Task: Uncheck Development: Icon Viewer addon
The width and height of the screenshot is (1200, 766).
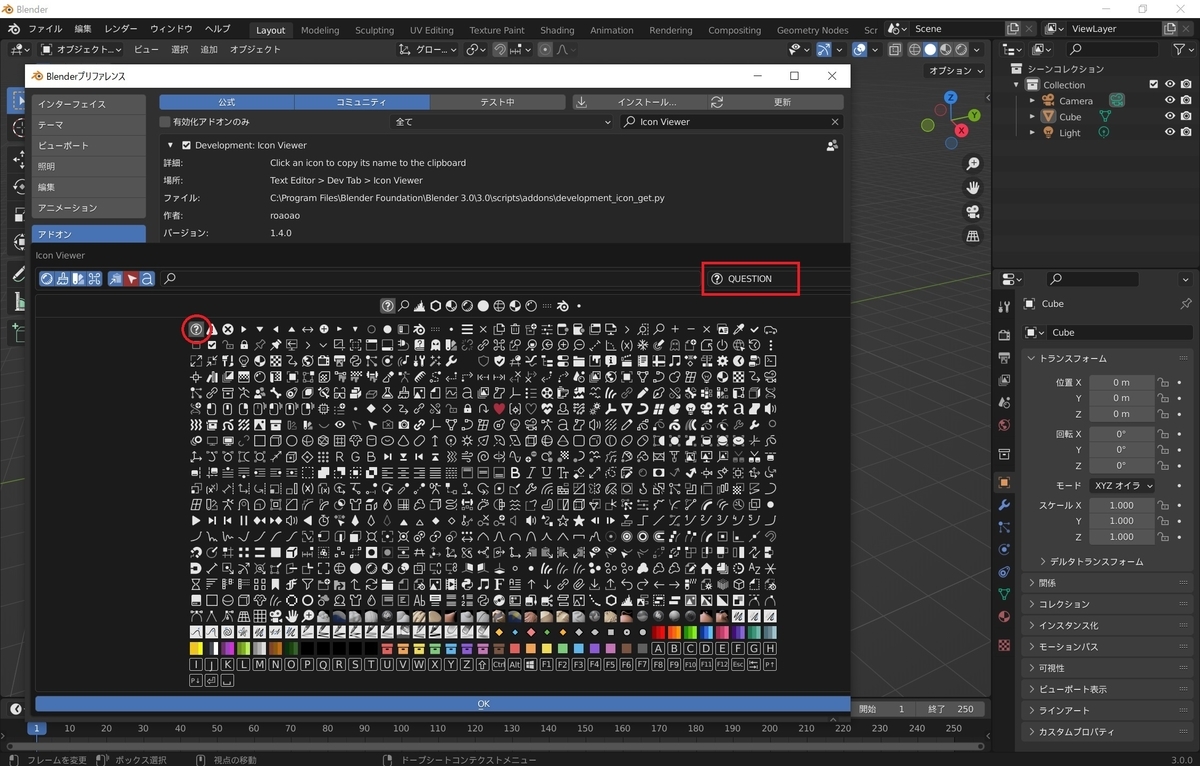Action: 186,145
